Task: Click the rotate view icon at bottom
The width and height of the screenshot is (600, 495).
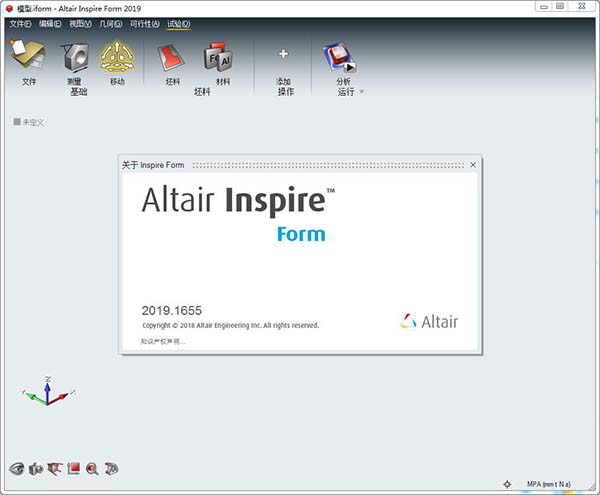Action: click(x=111, y=469)
